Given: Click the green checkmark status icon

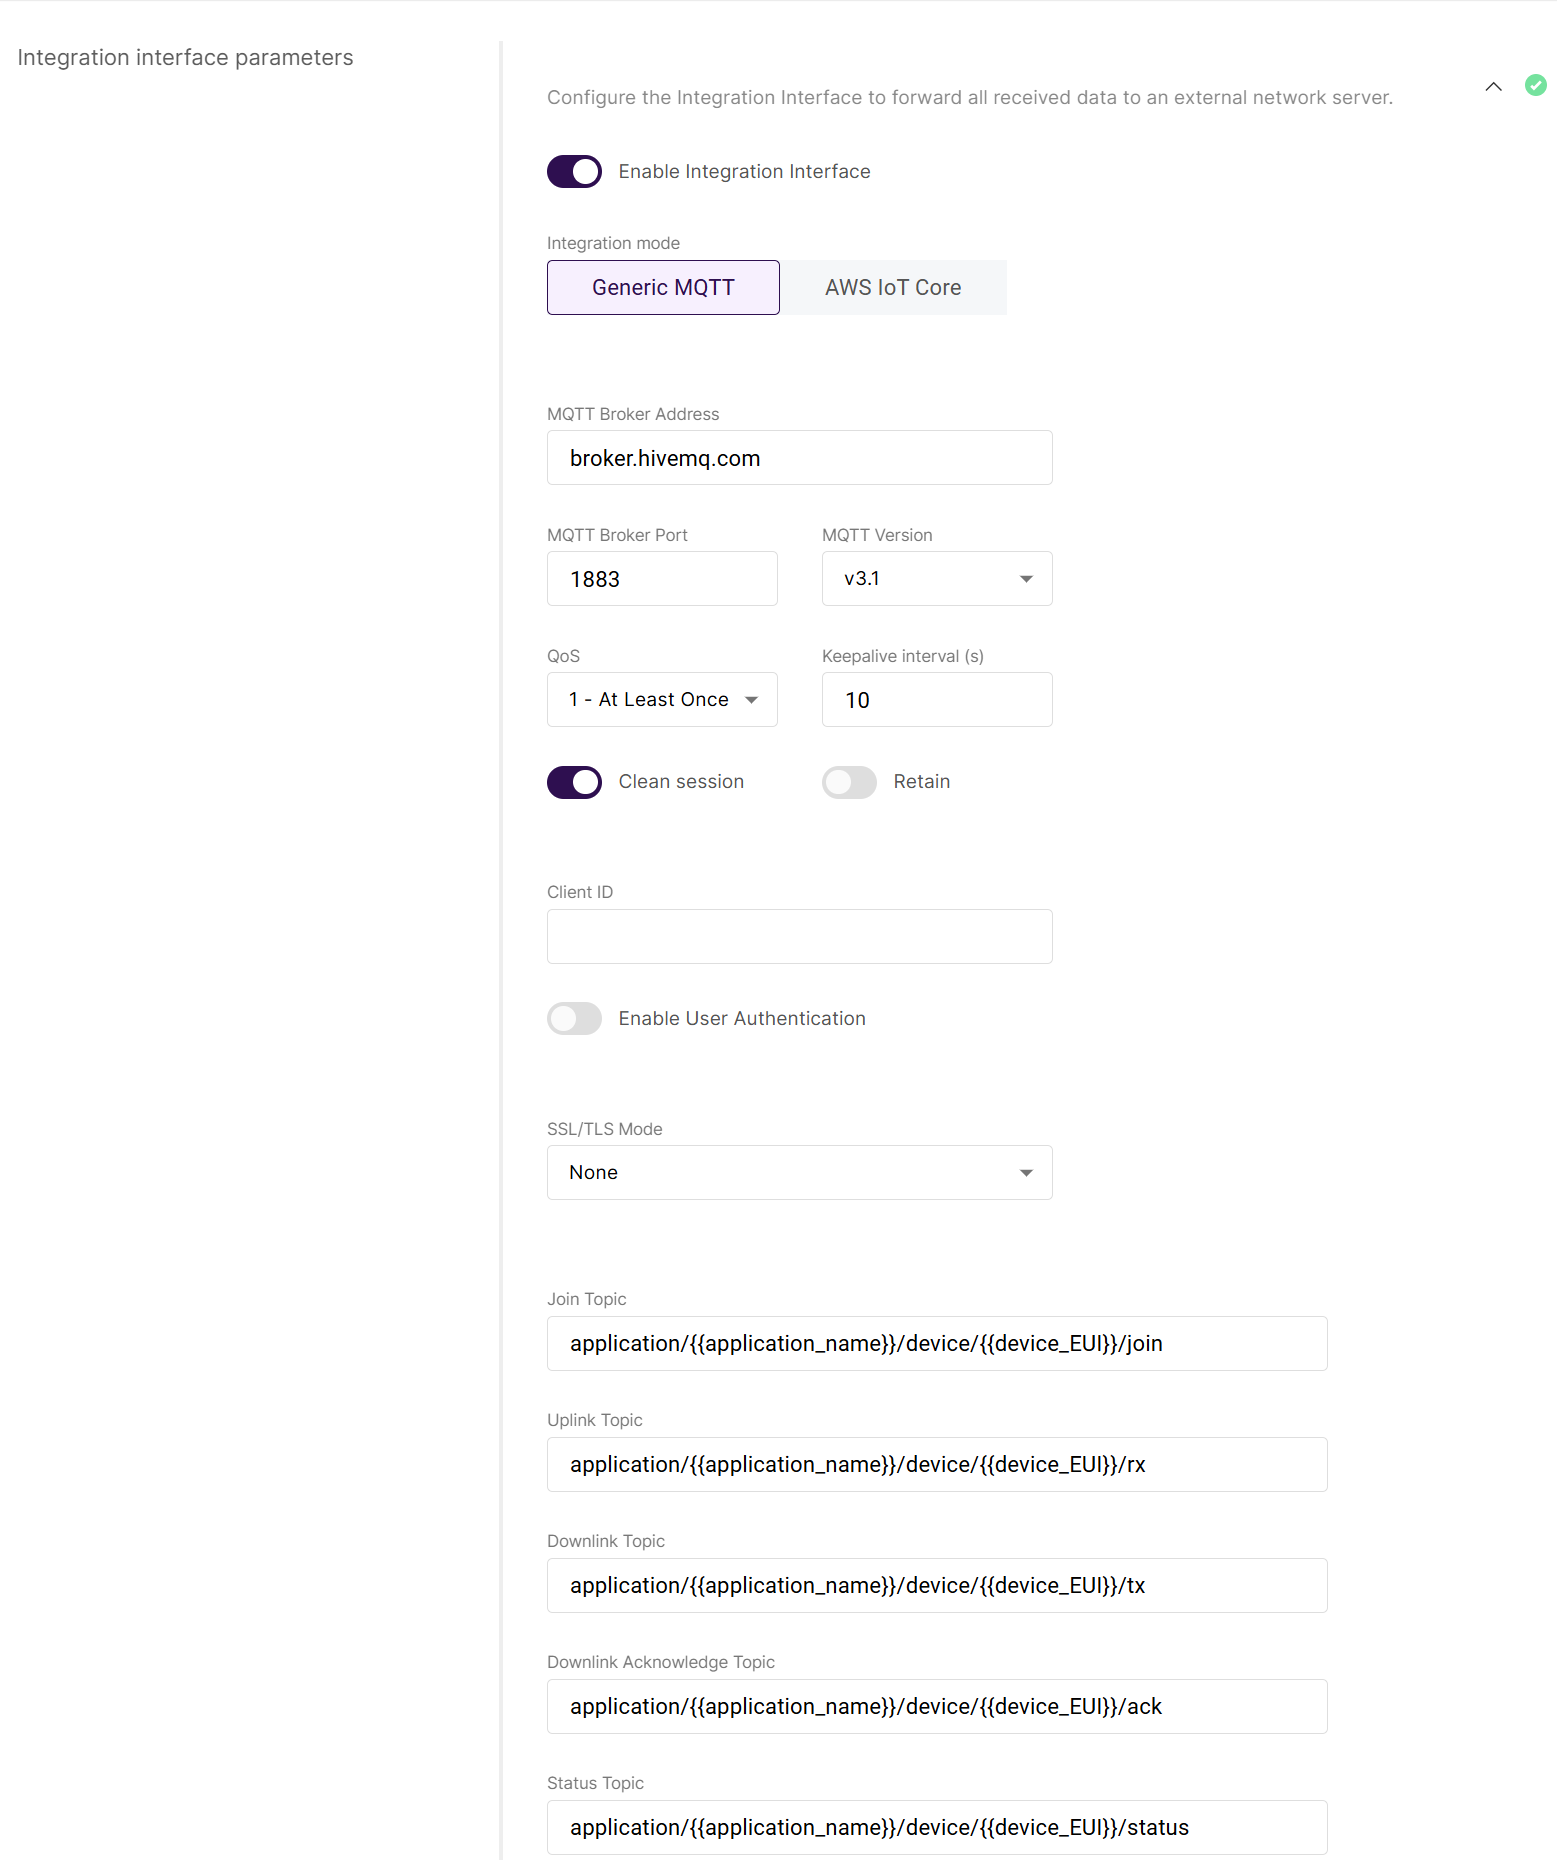Looking at the screenshot, I should click(1535, 86).
